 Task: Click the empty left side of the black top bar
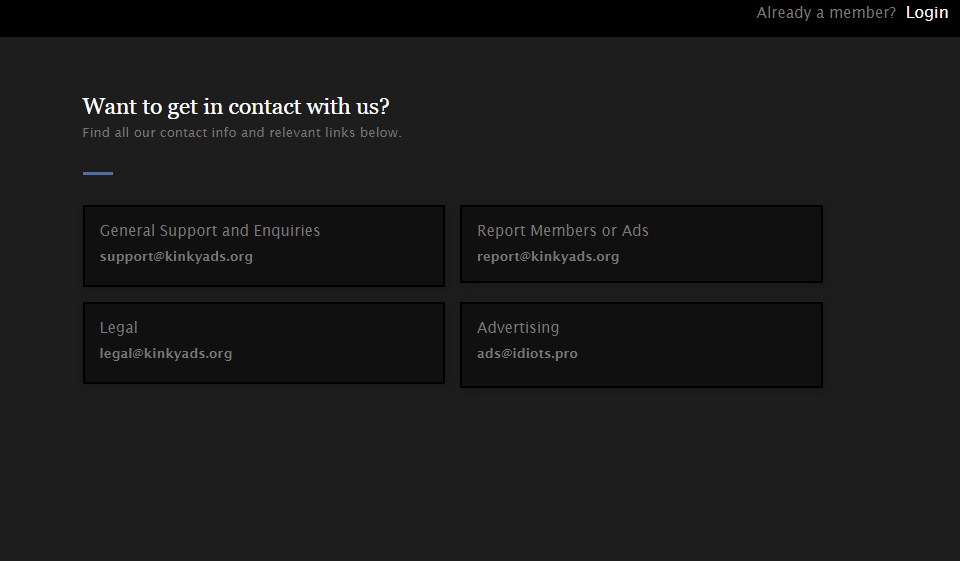pos(300,18)
